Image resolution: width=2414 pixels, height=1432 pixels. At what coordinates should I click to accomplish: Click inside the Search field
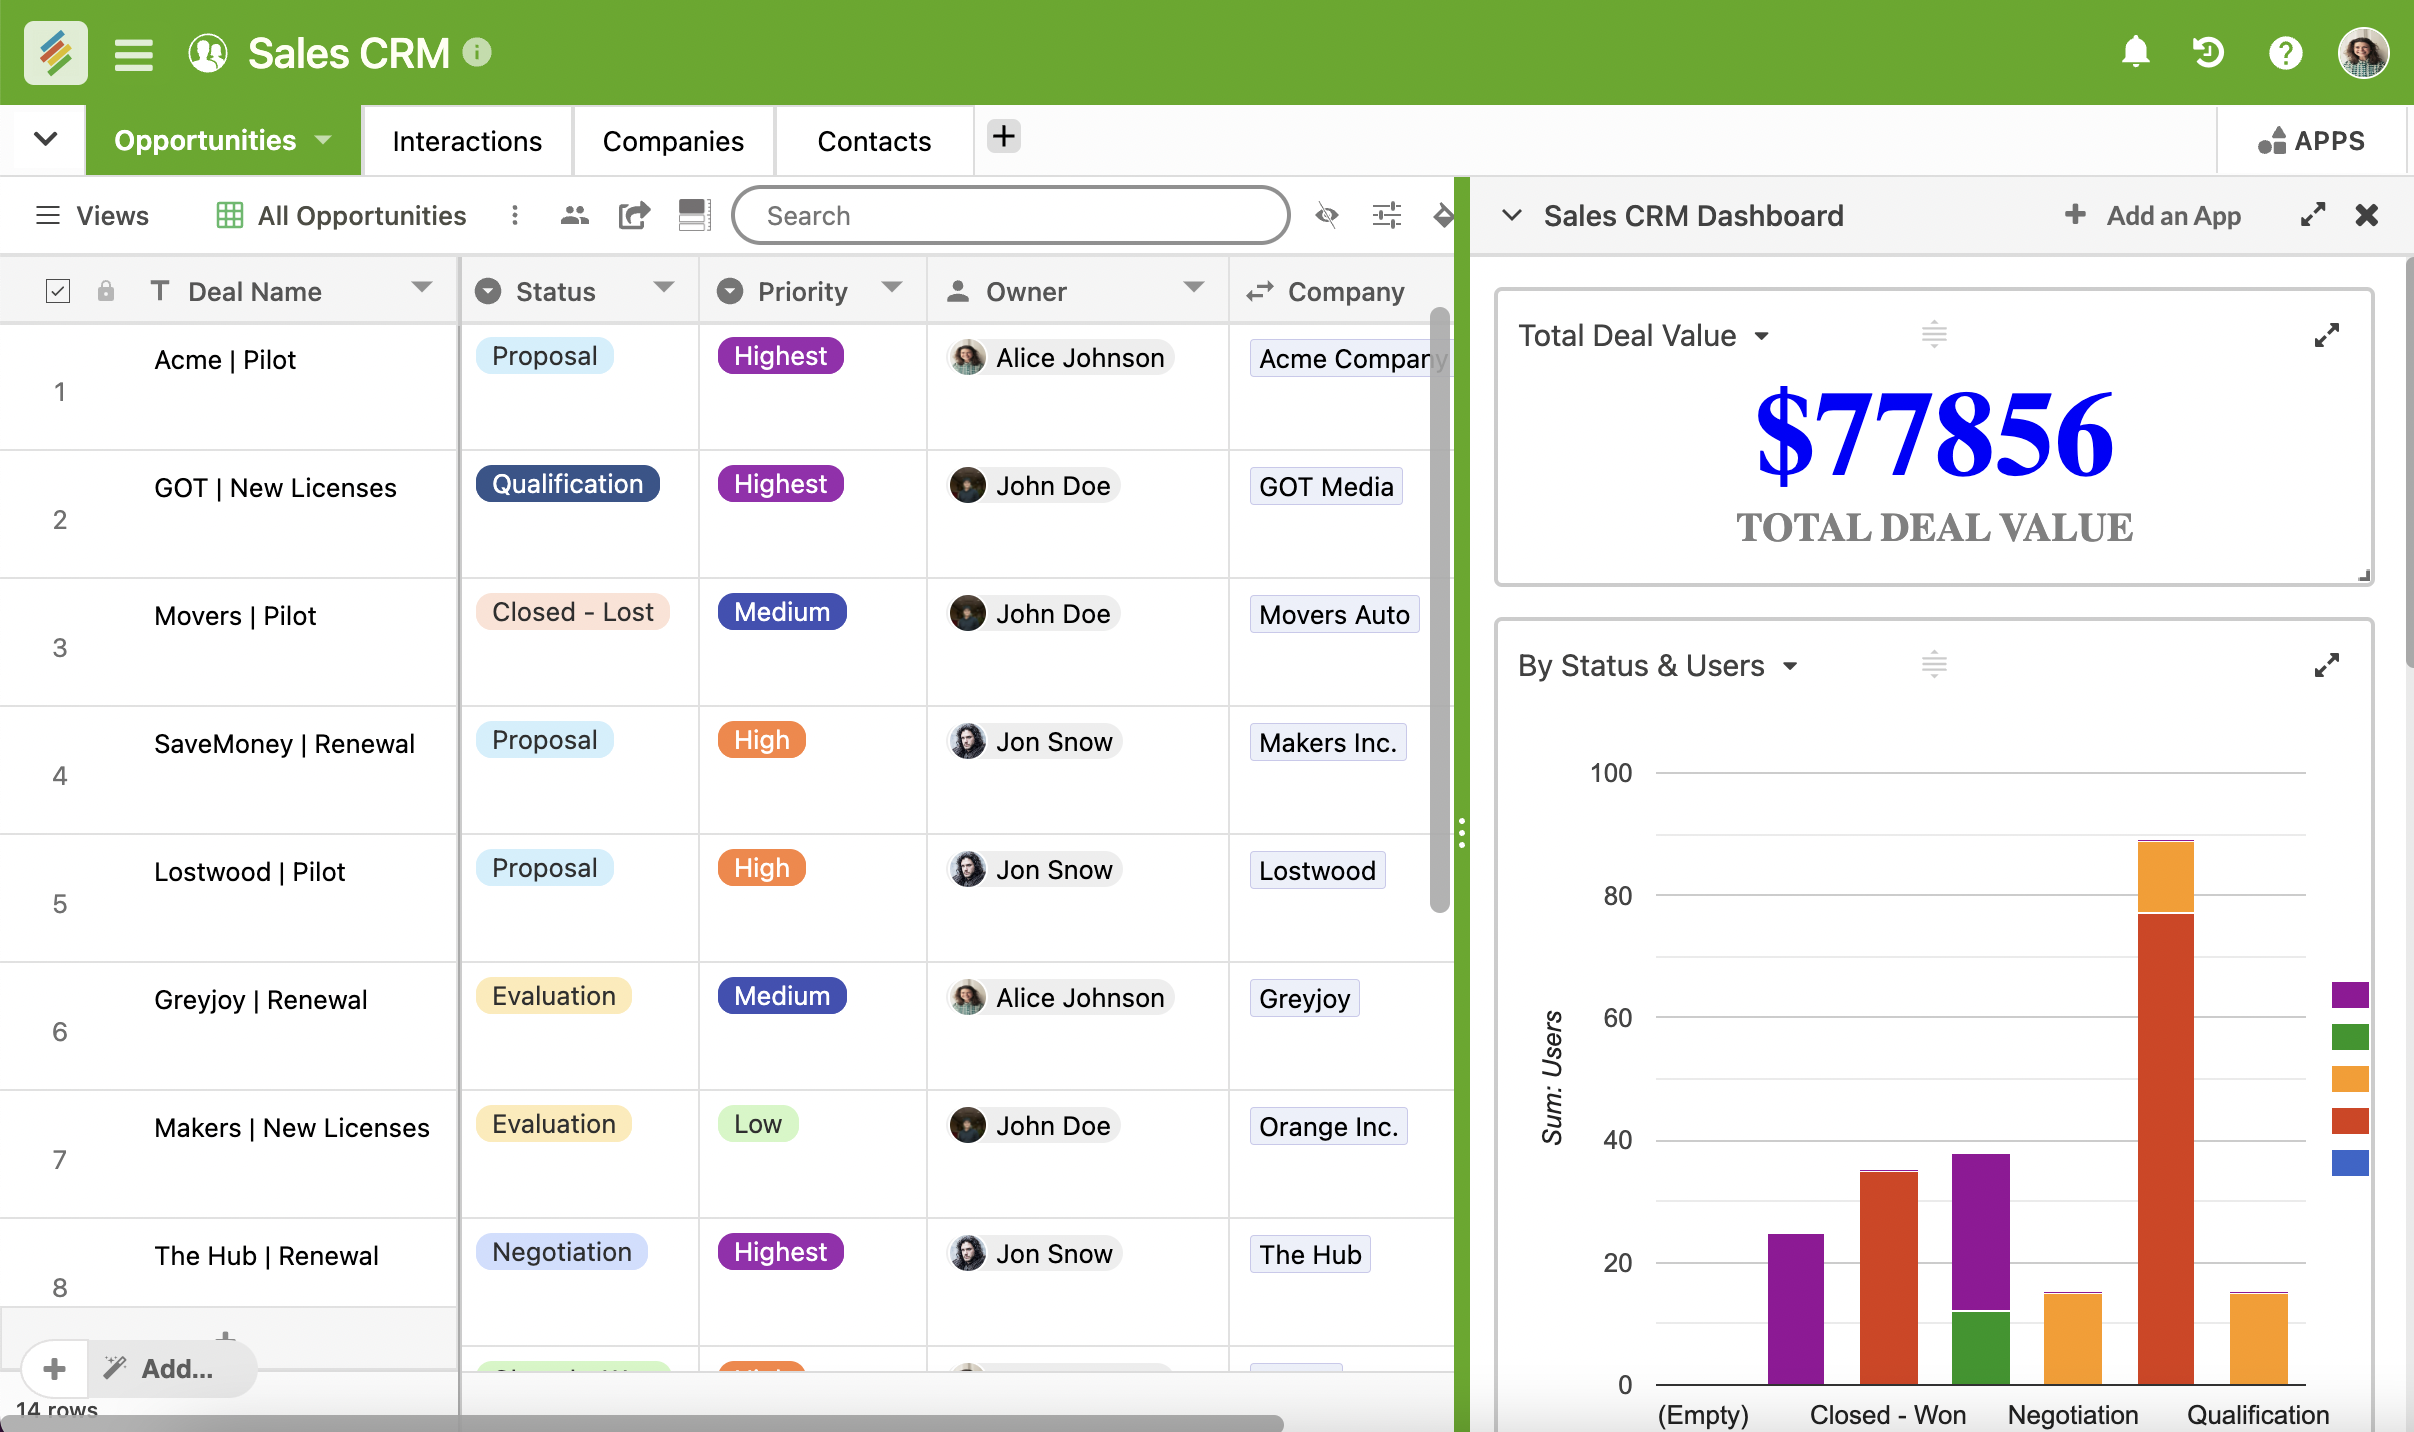1010,215
